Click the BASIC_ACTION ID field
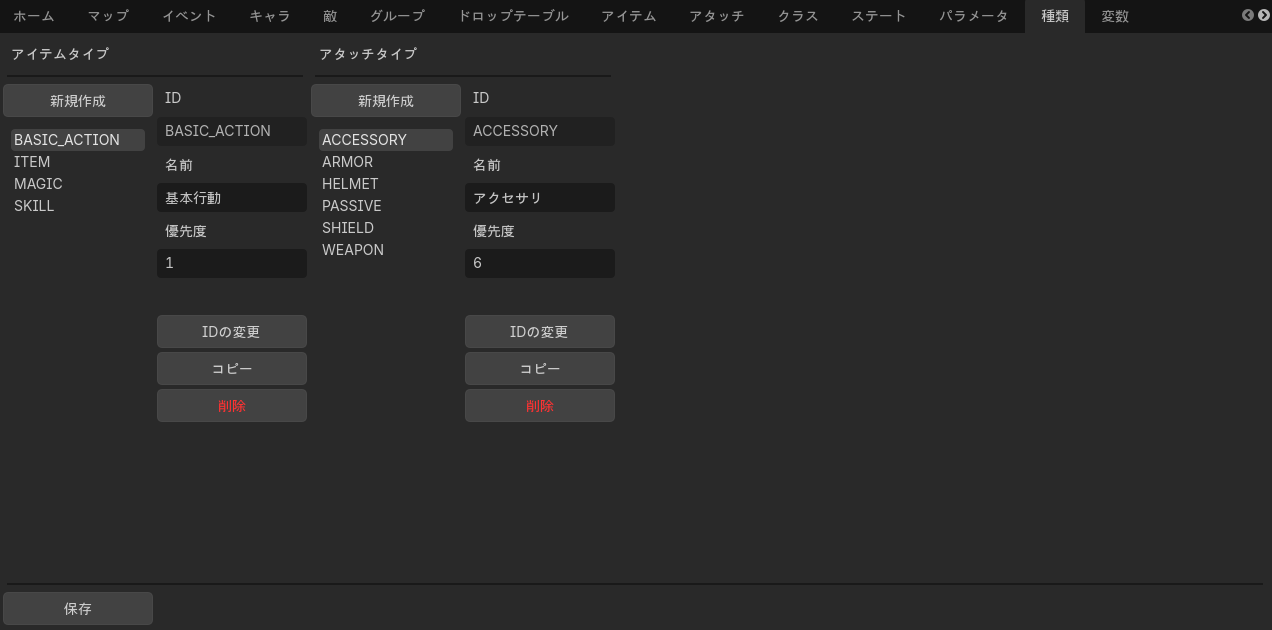The image size is (1272, 630). 232,131
